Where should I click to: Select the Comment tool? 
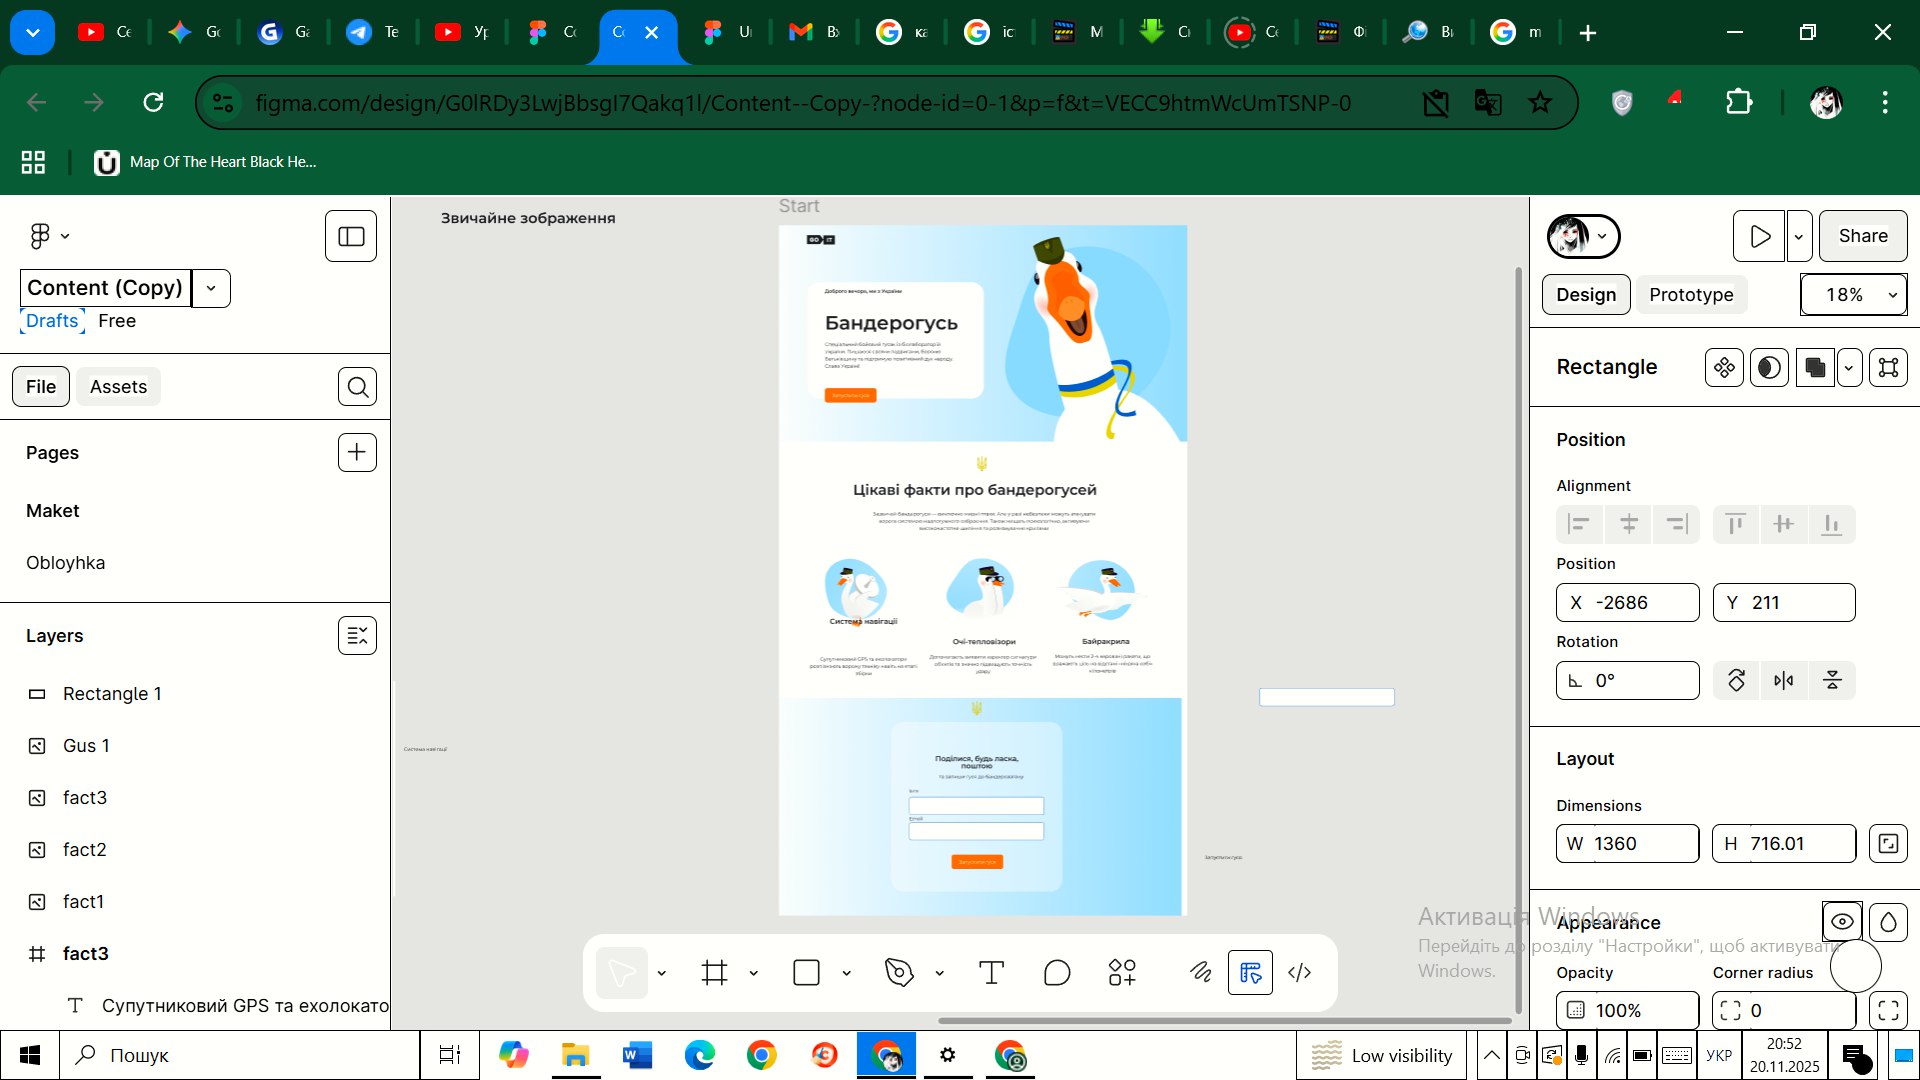pyautogui.click(x=1057, y=973)
